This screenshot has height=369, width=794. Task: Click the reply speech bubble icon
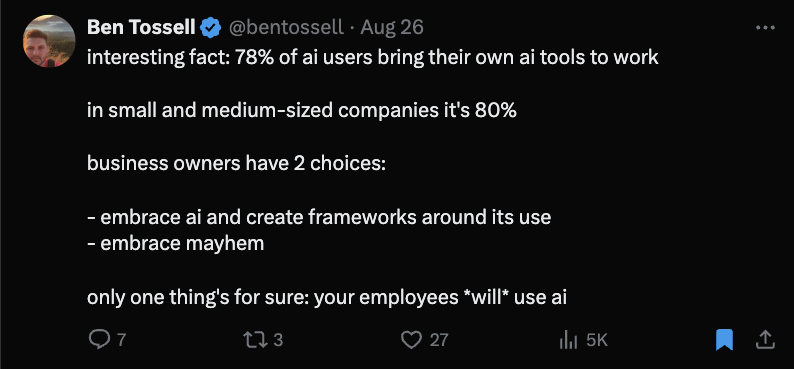tap(97, 340)
